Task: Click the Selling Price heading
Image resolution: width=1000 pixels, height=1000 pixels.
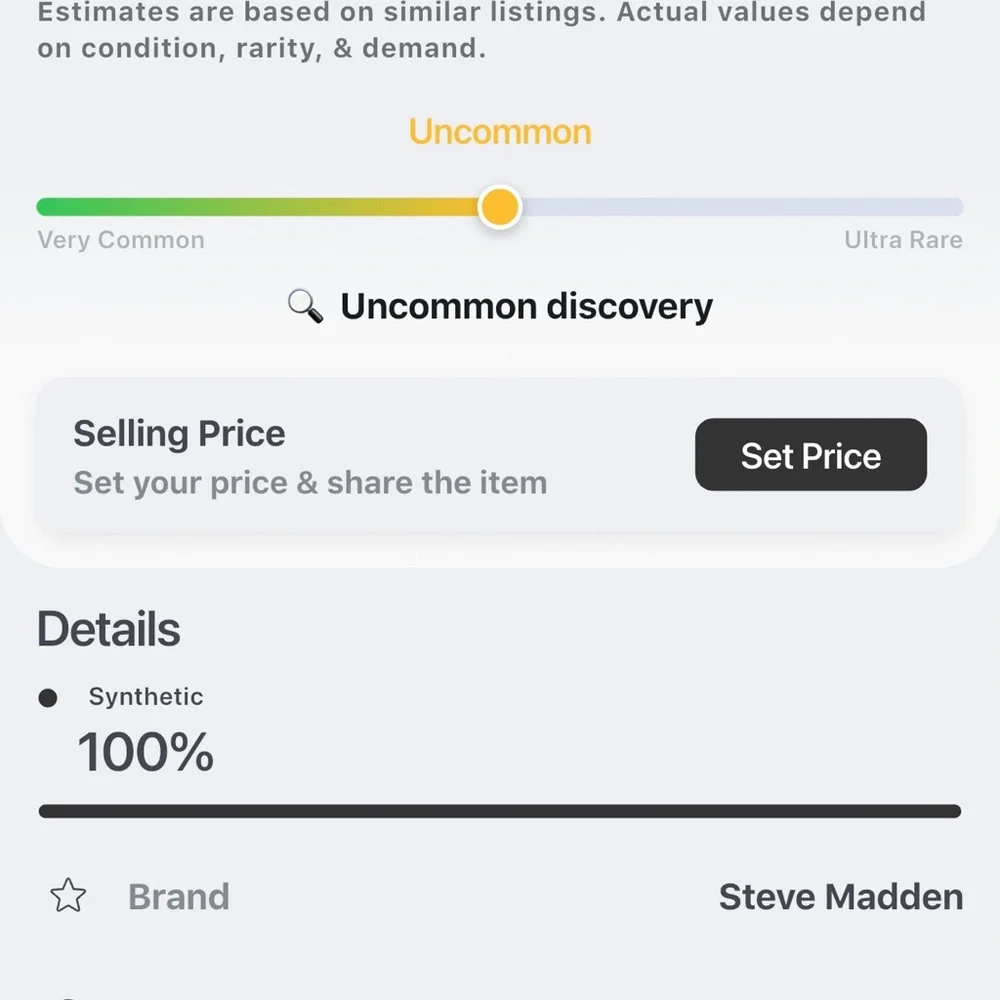Action: (x=179, y=434)
